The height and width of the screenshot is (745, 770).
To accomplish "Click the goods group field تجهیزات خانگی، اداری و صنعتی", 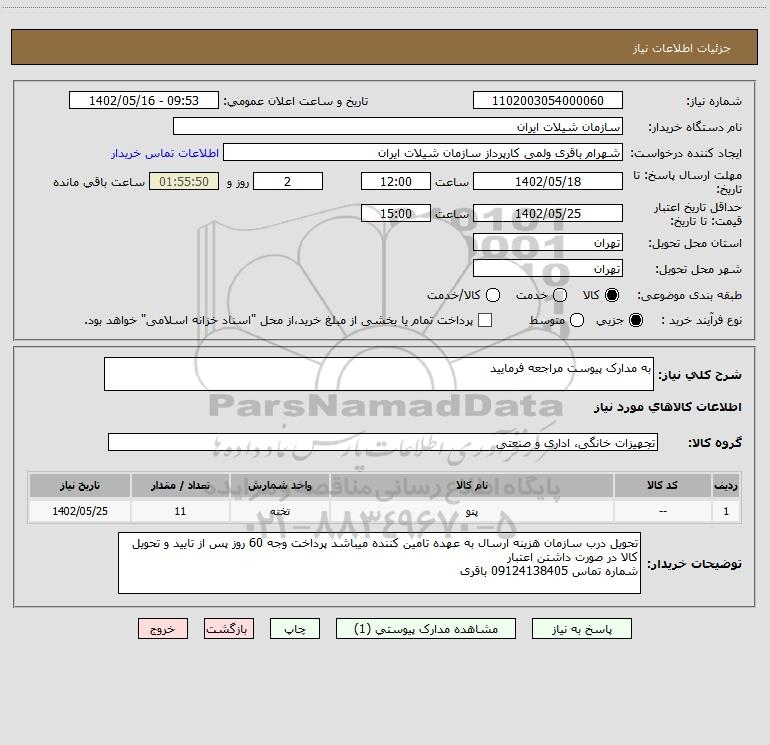I will pos(383,442).
